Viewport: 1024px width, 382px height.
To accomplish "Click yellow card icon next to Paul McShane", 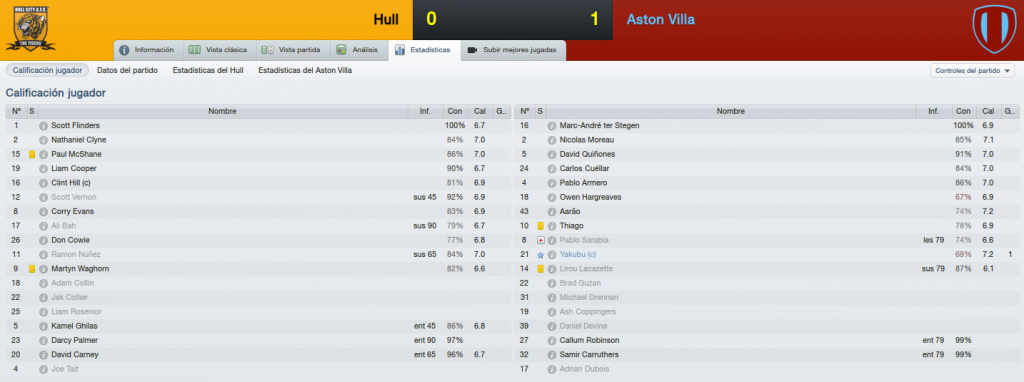I will pyautogui.click(x=31, y=154).
